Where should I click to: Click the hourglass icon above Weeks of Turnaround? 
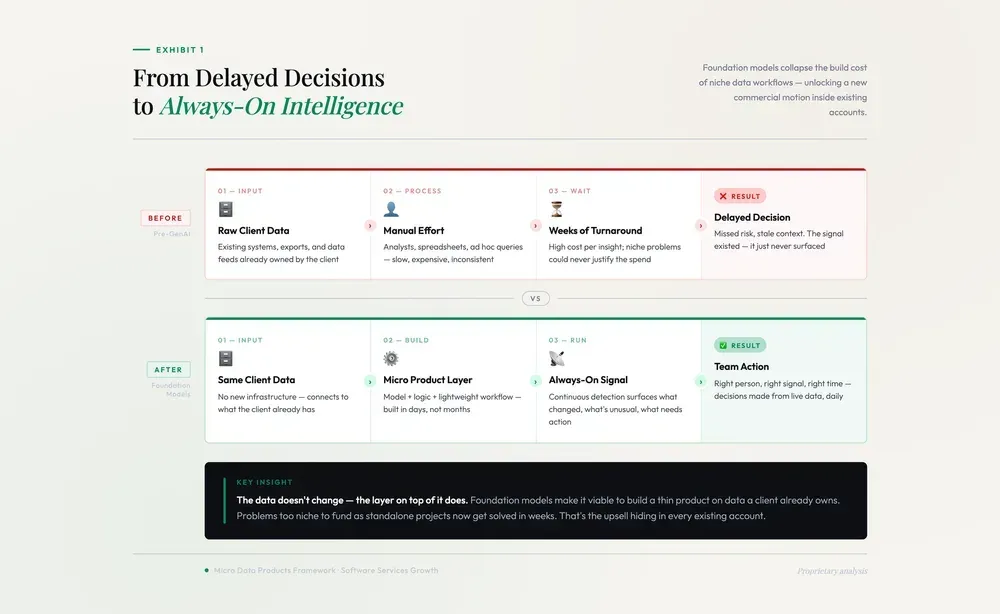(x=557, y=209)
